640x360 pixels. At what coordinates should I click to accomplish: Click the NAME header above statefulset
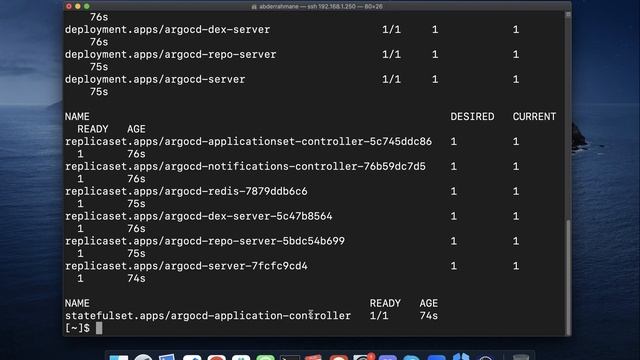coord(77,303)
